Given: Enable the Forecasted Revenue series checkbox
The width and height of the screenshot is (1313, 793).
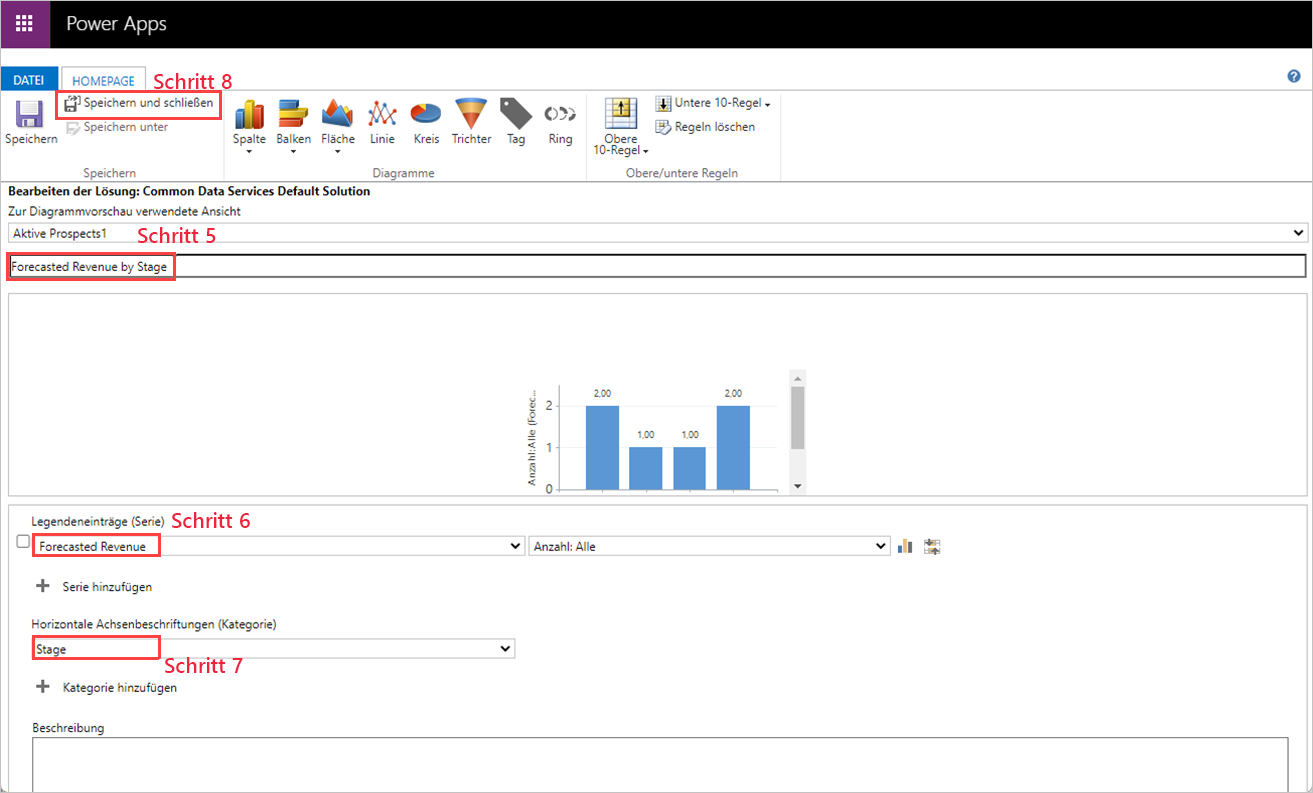Looking at the screenshot, I should coord(22,541).
